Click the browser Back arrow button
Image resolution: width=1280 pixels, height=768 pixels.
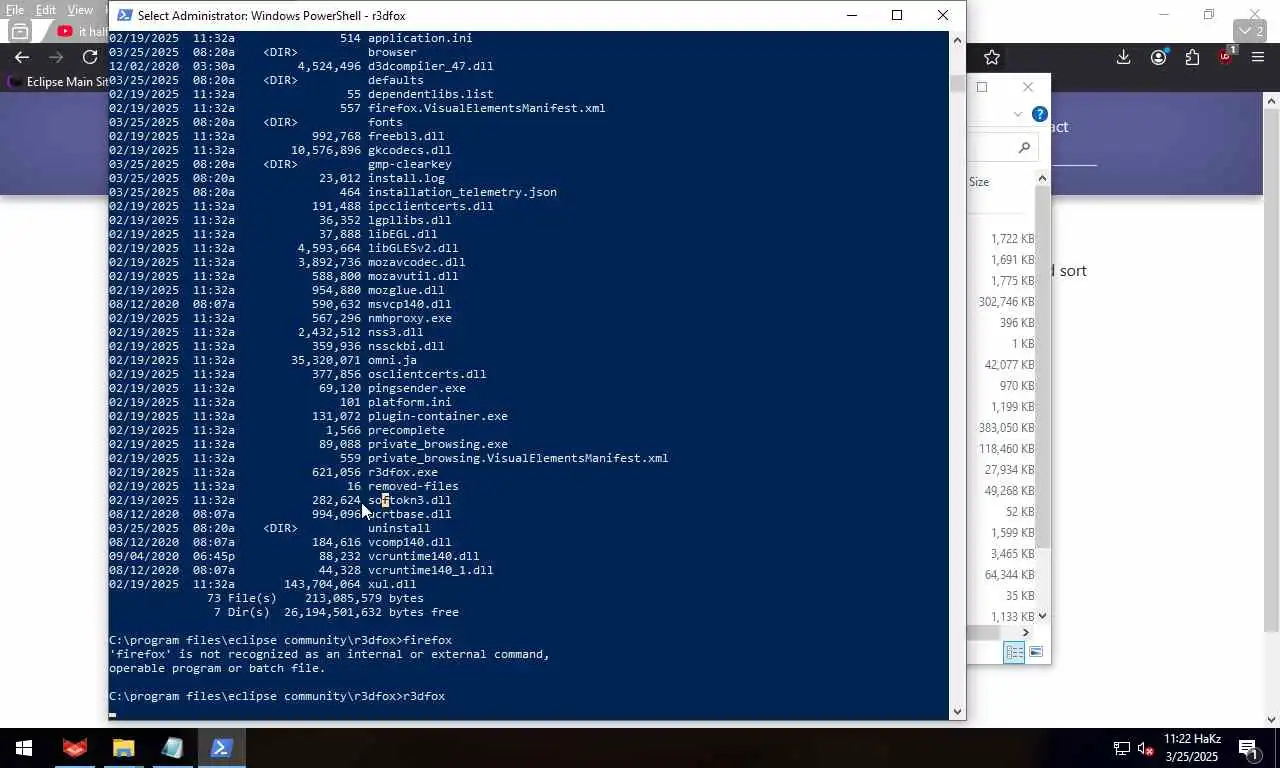click(21, 57)
